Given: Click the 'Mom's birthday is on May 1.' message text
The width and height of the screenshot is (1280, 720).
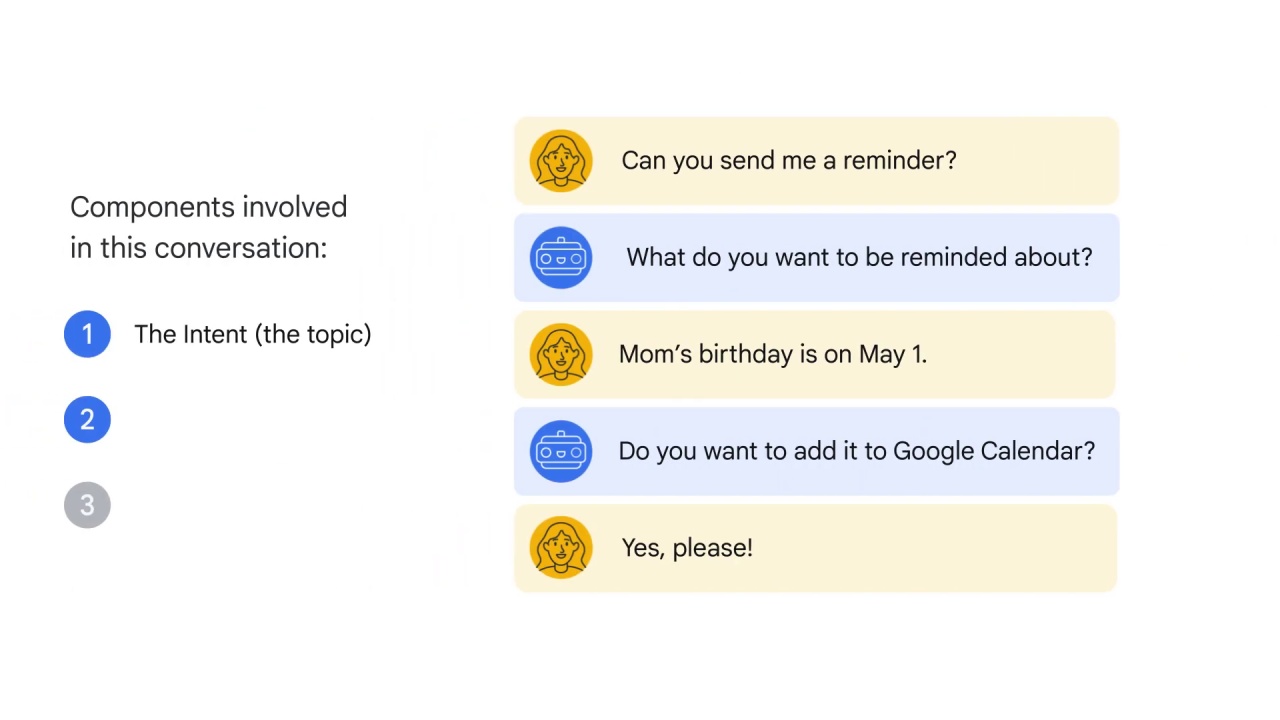Looking at the screenshot, I should pyautogui.click(x=773, y=354).
